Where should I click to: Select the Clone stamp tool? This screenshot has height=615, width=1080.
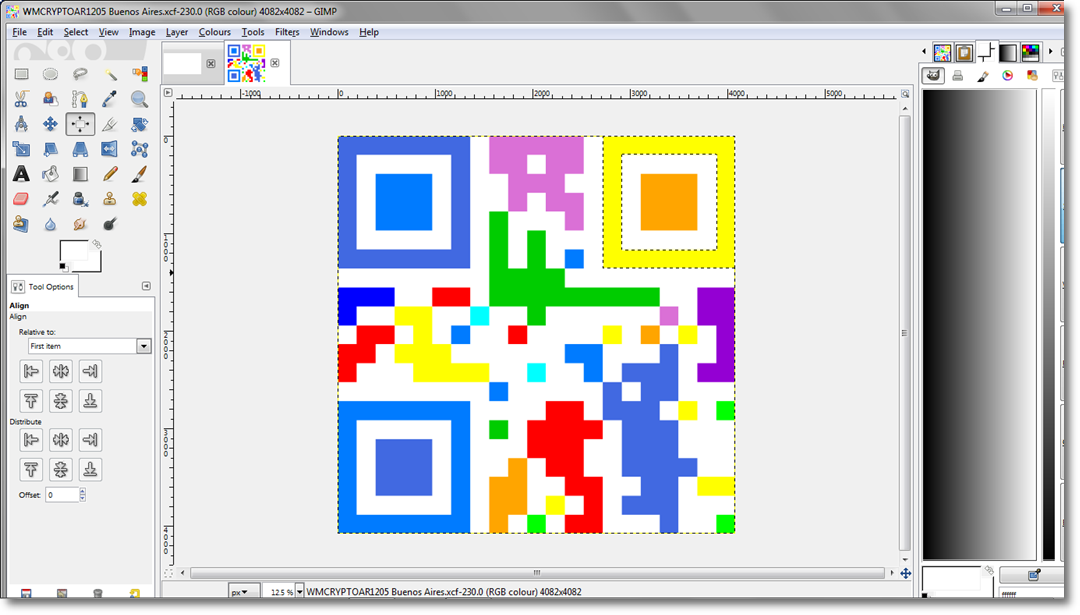point(110,199)
